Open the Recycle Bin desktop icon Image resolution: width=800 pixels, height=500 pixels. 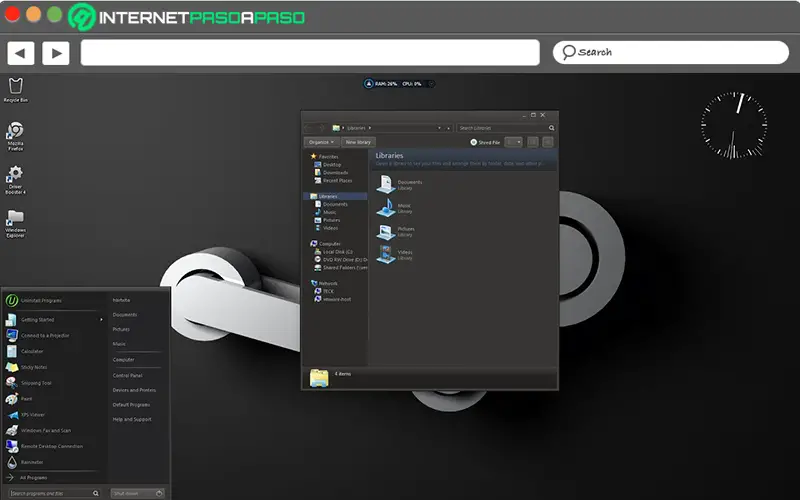[x=15, y=90]
